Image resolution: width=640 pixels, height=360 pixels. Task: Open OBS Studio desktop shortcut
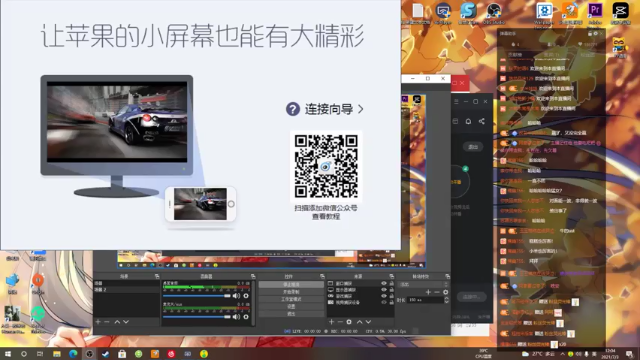(x=494, y=13)
